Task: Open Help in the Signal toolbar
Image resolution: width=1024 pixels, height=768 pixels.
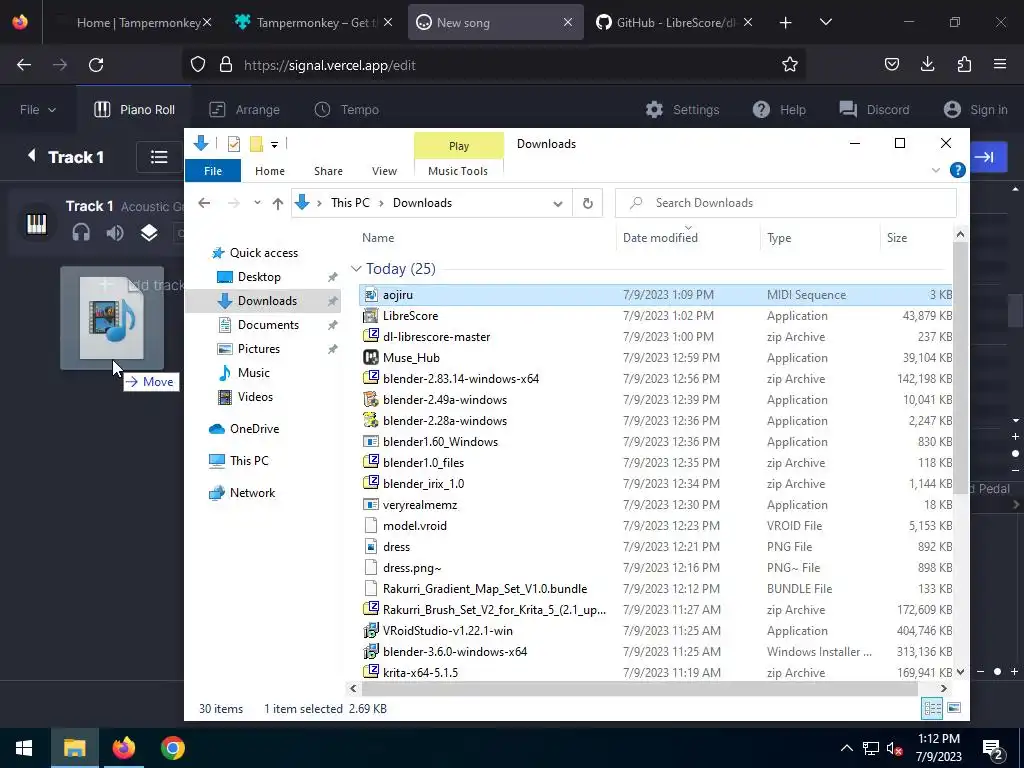Action: 779,110
